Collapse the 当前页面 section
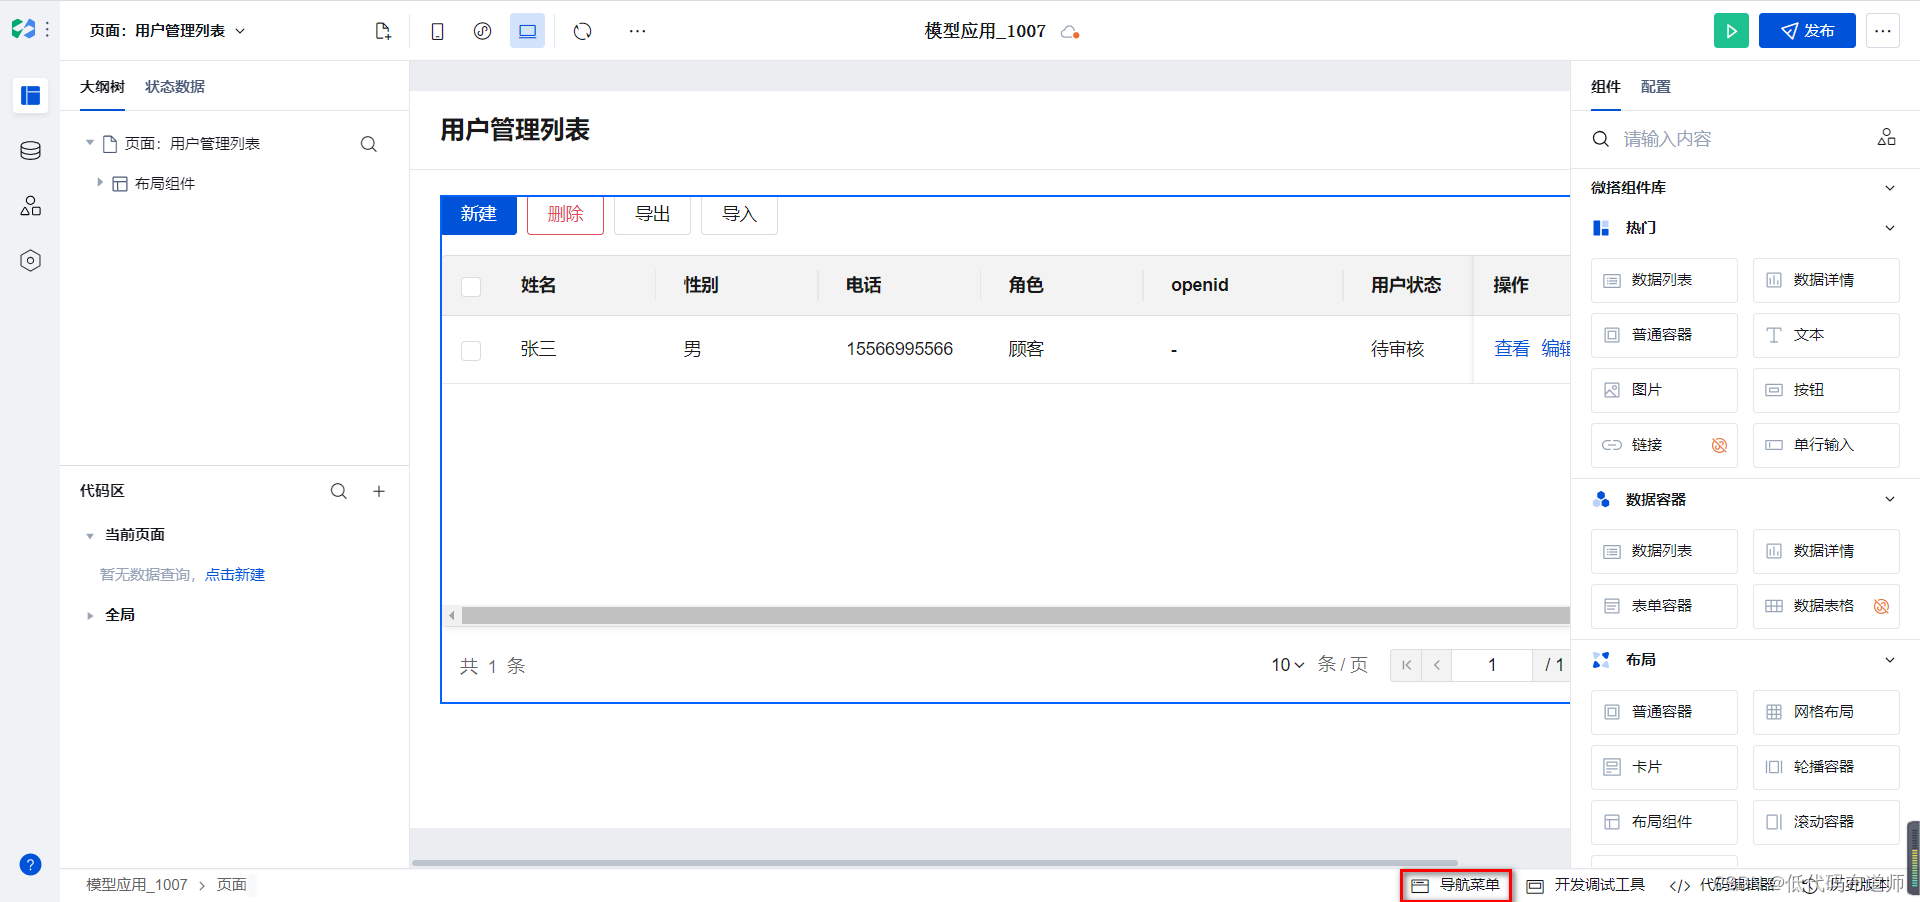Image resolution: width=1920 pixels, height=902 pixels. tap(90, 536)
